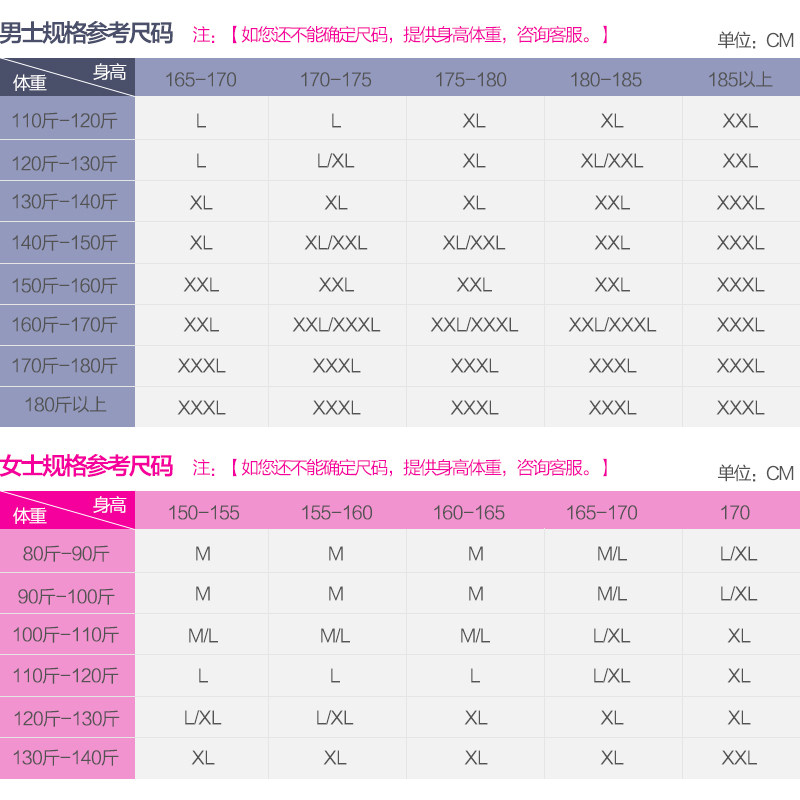Select the 170-175 height column header
The image size is (800, 800).
(336, 80)
